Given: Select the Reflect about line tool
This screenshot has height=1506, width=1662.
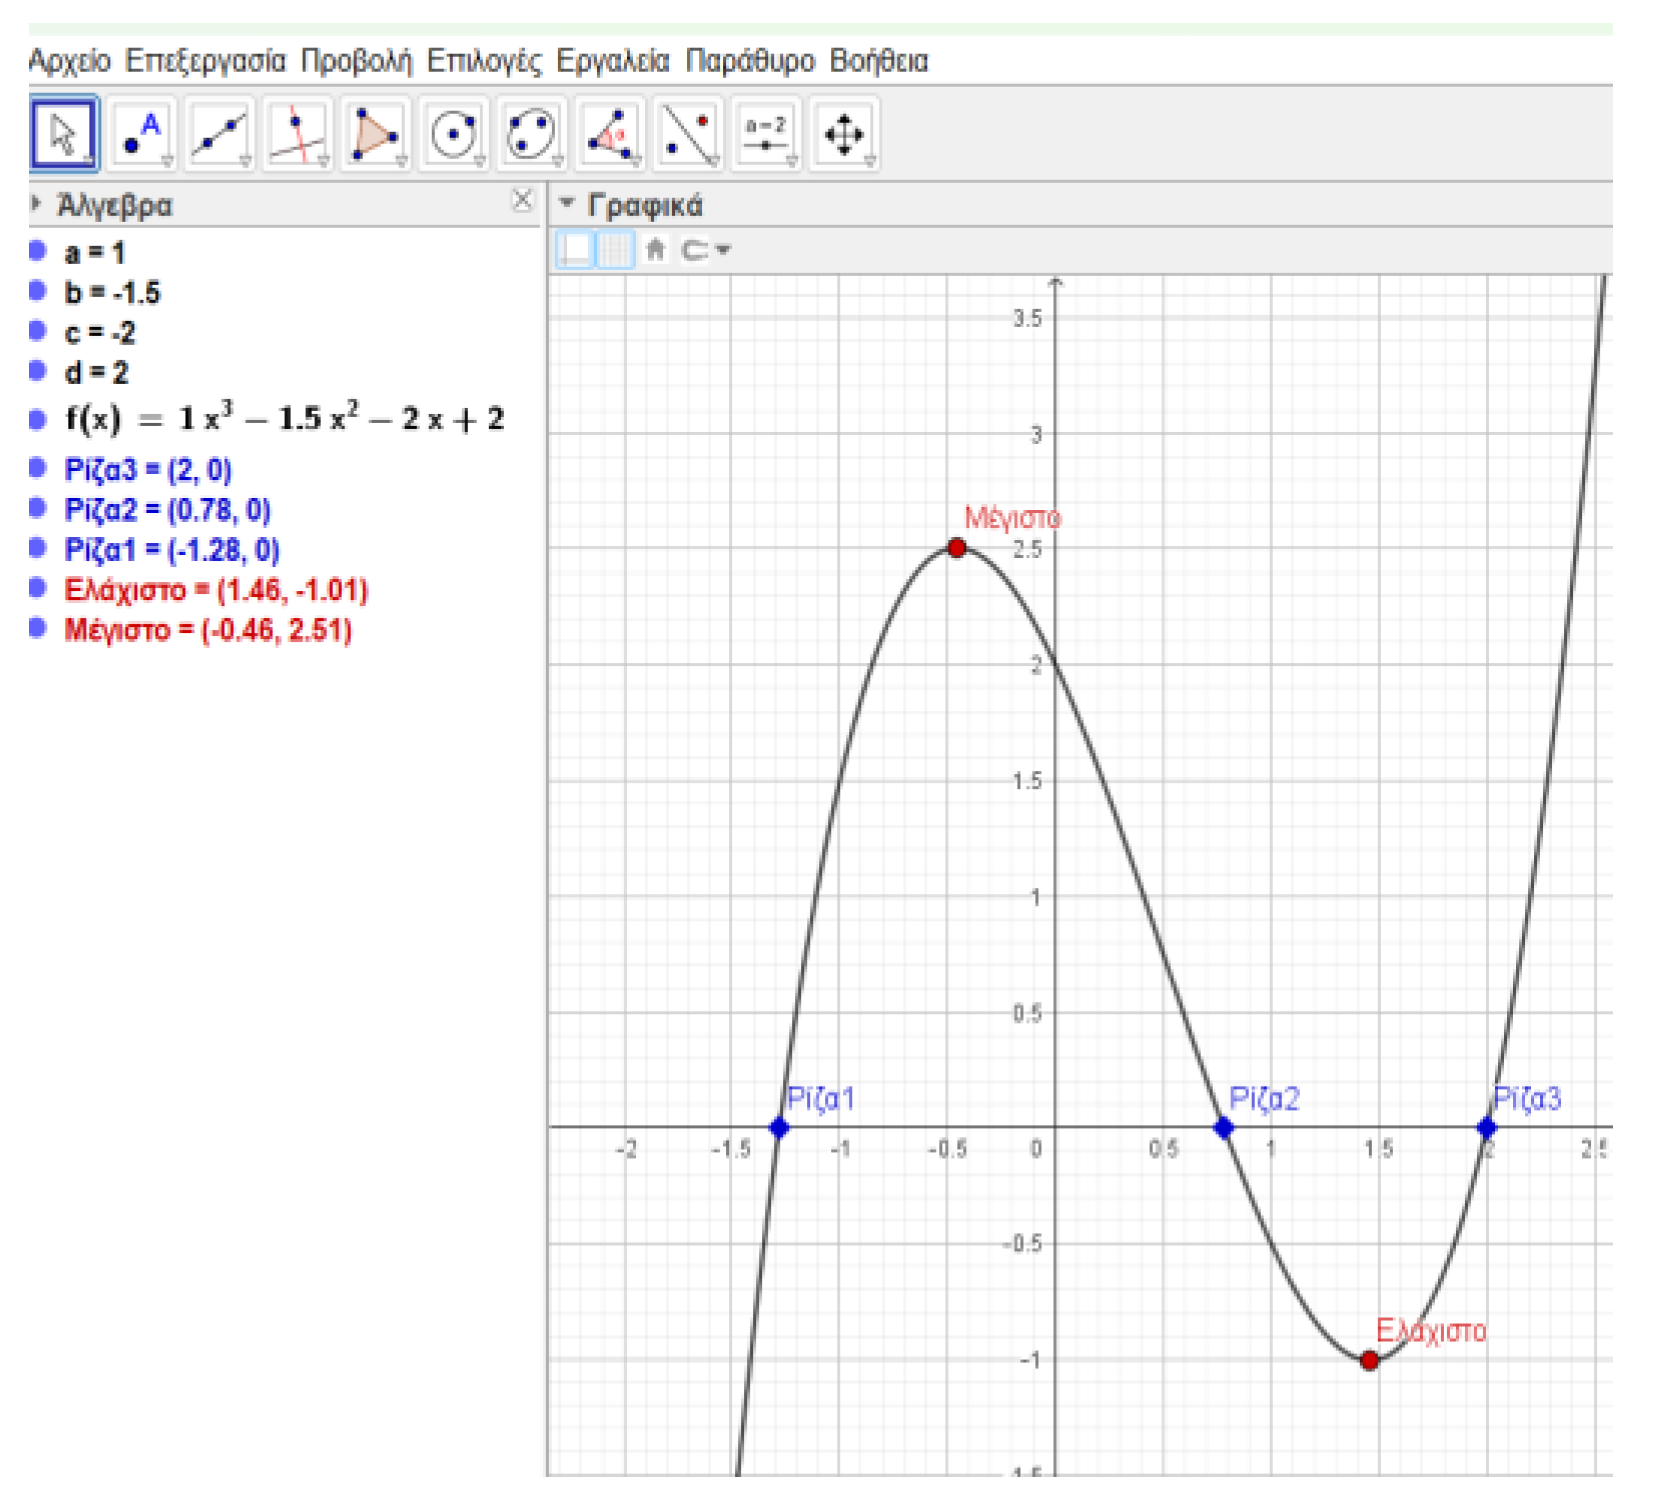Looking at the screenshot, I should pos(687,134).
